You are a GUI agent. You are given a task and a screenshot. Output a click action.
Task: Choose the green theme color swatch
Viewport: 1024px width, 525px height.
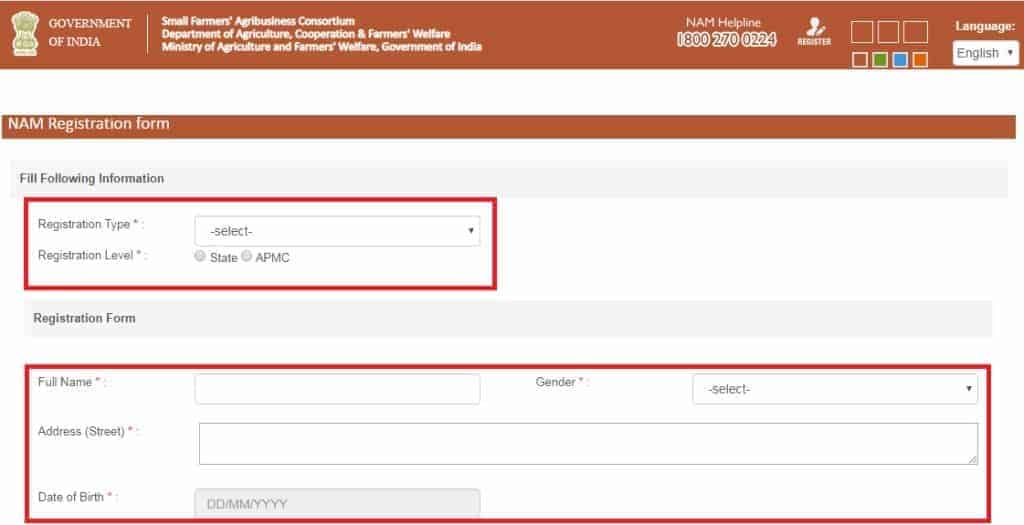click(x=880, y=59)
